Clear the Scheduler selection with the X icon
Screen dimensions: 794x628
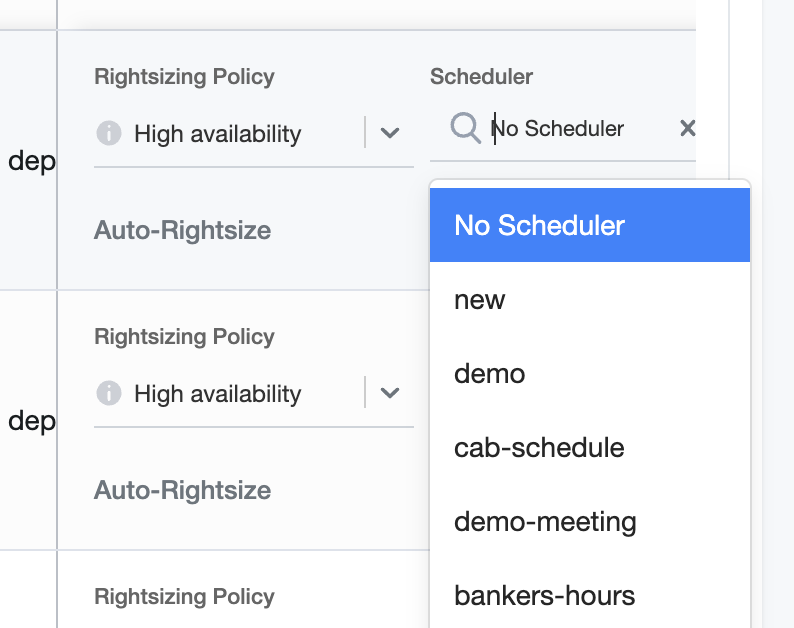click(687, 128)
